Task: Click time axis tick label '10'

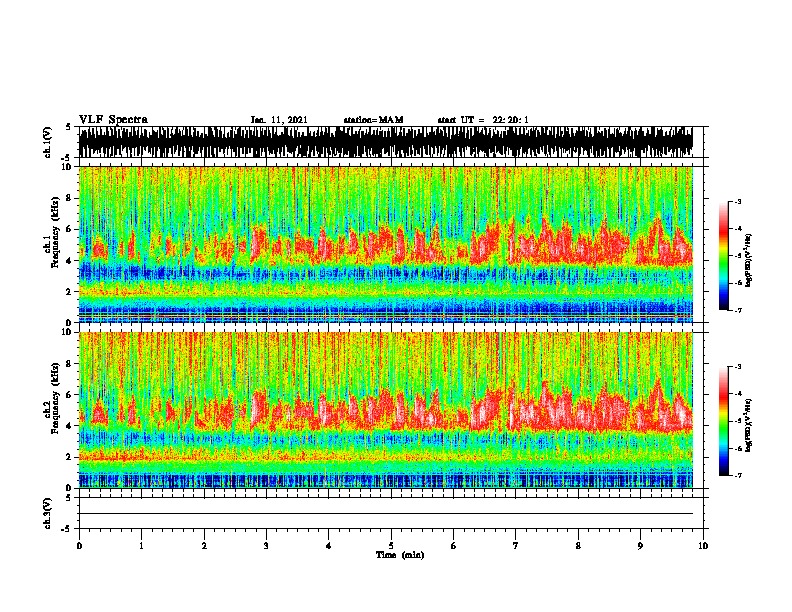Action: 703,546
